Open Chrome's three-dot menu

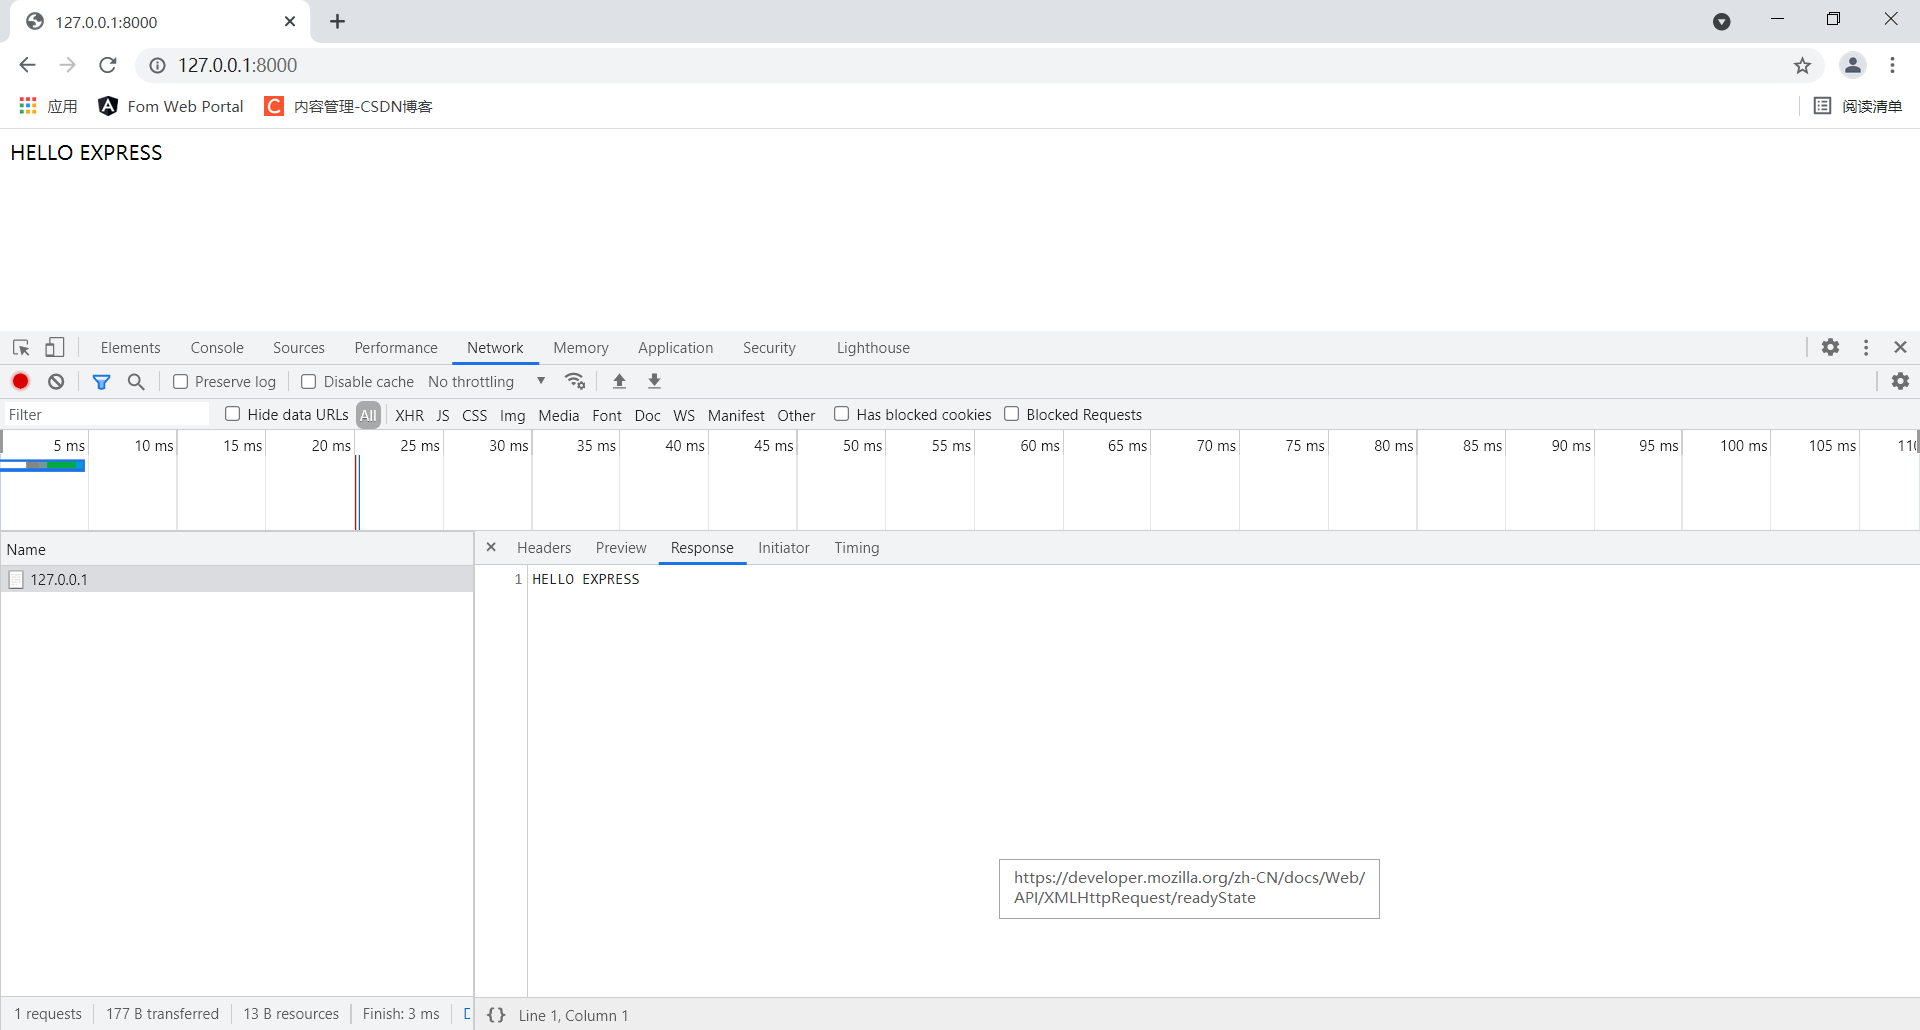[x=1892, y=65]
